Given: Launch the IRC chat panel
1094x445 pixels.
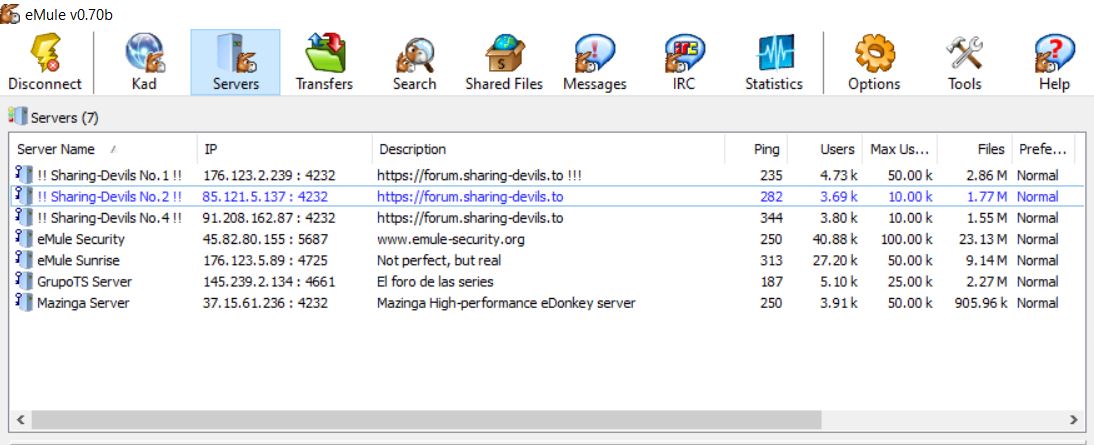Looking at the screenshot, I should tap(684, 62).
